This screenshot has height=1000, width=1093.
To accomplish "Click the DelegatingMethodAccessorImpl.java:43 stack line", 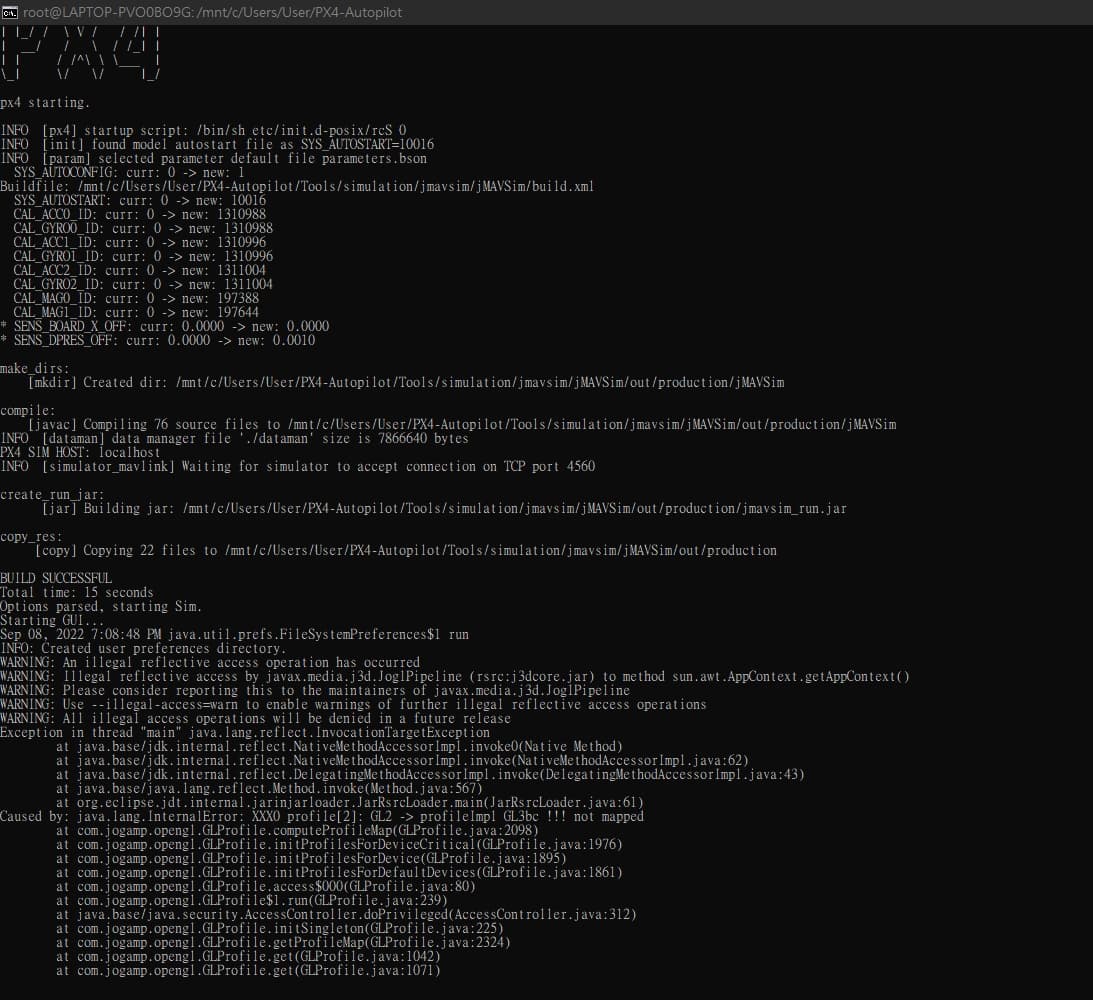I will pos(430,774).
